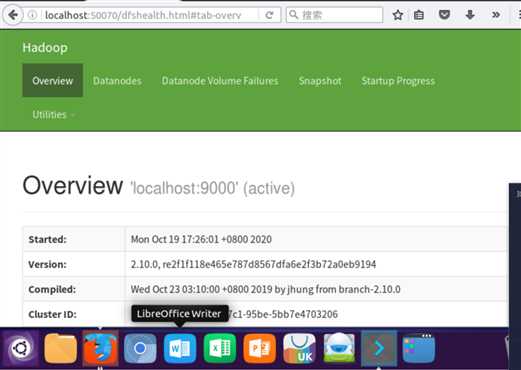Click into the browser search box
The height and width of the screenshot is (370, 521).
pyautogui.click(x=334, y=15)
